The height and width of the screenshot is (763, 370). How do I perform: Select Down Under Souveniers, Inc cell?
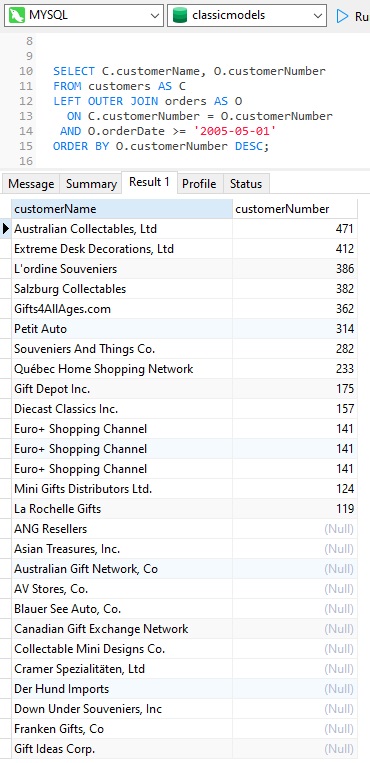[122, 708]
